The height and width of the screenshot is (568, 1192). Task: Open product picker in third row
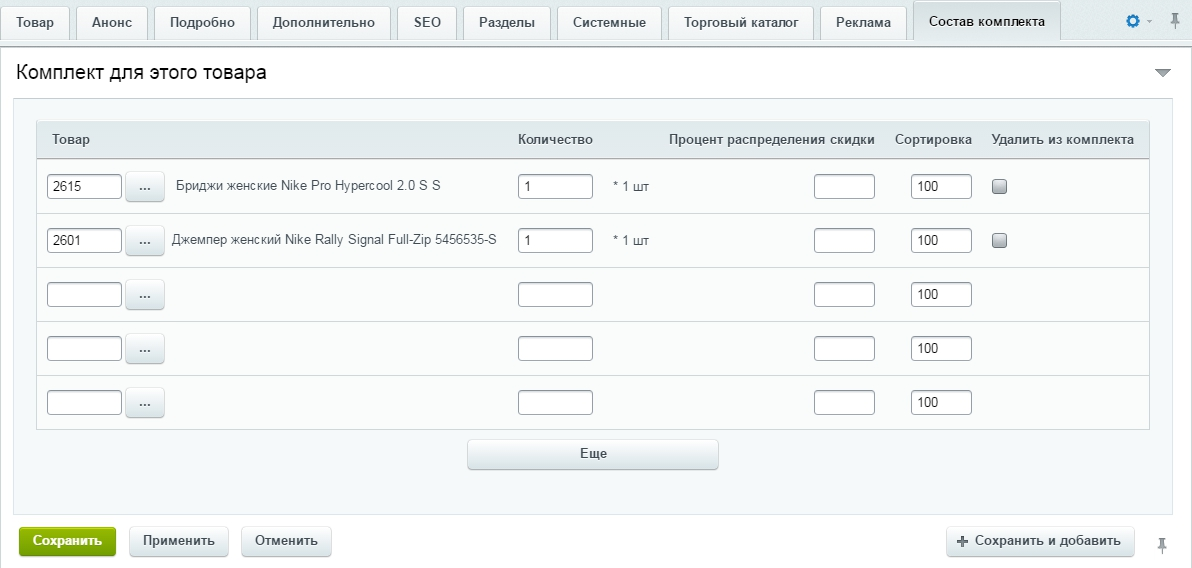coord(144,294)
